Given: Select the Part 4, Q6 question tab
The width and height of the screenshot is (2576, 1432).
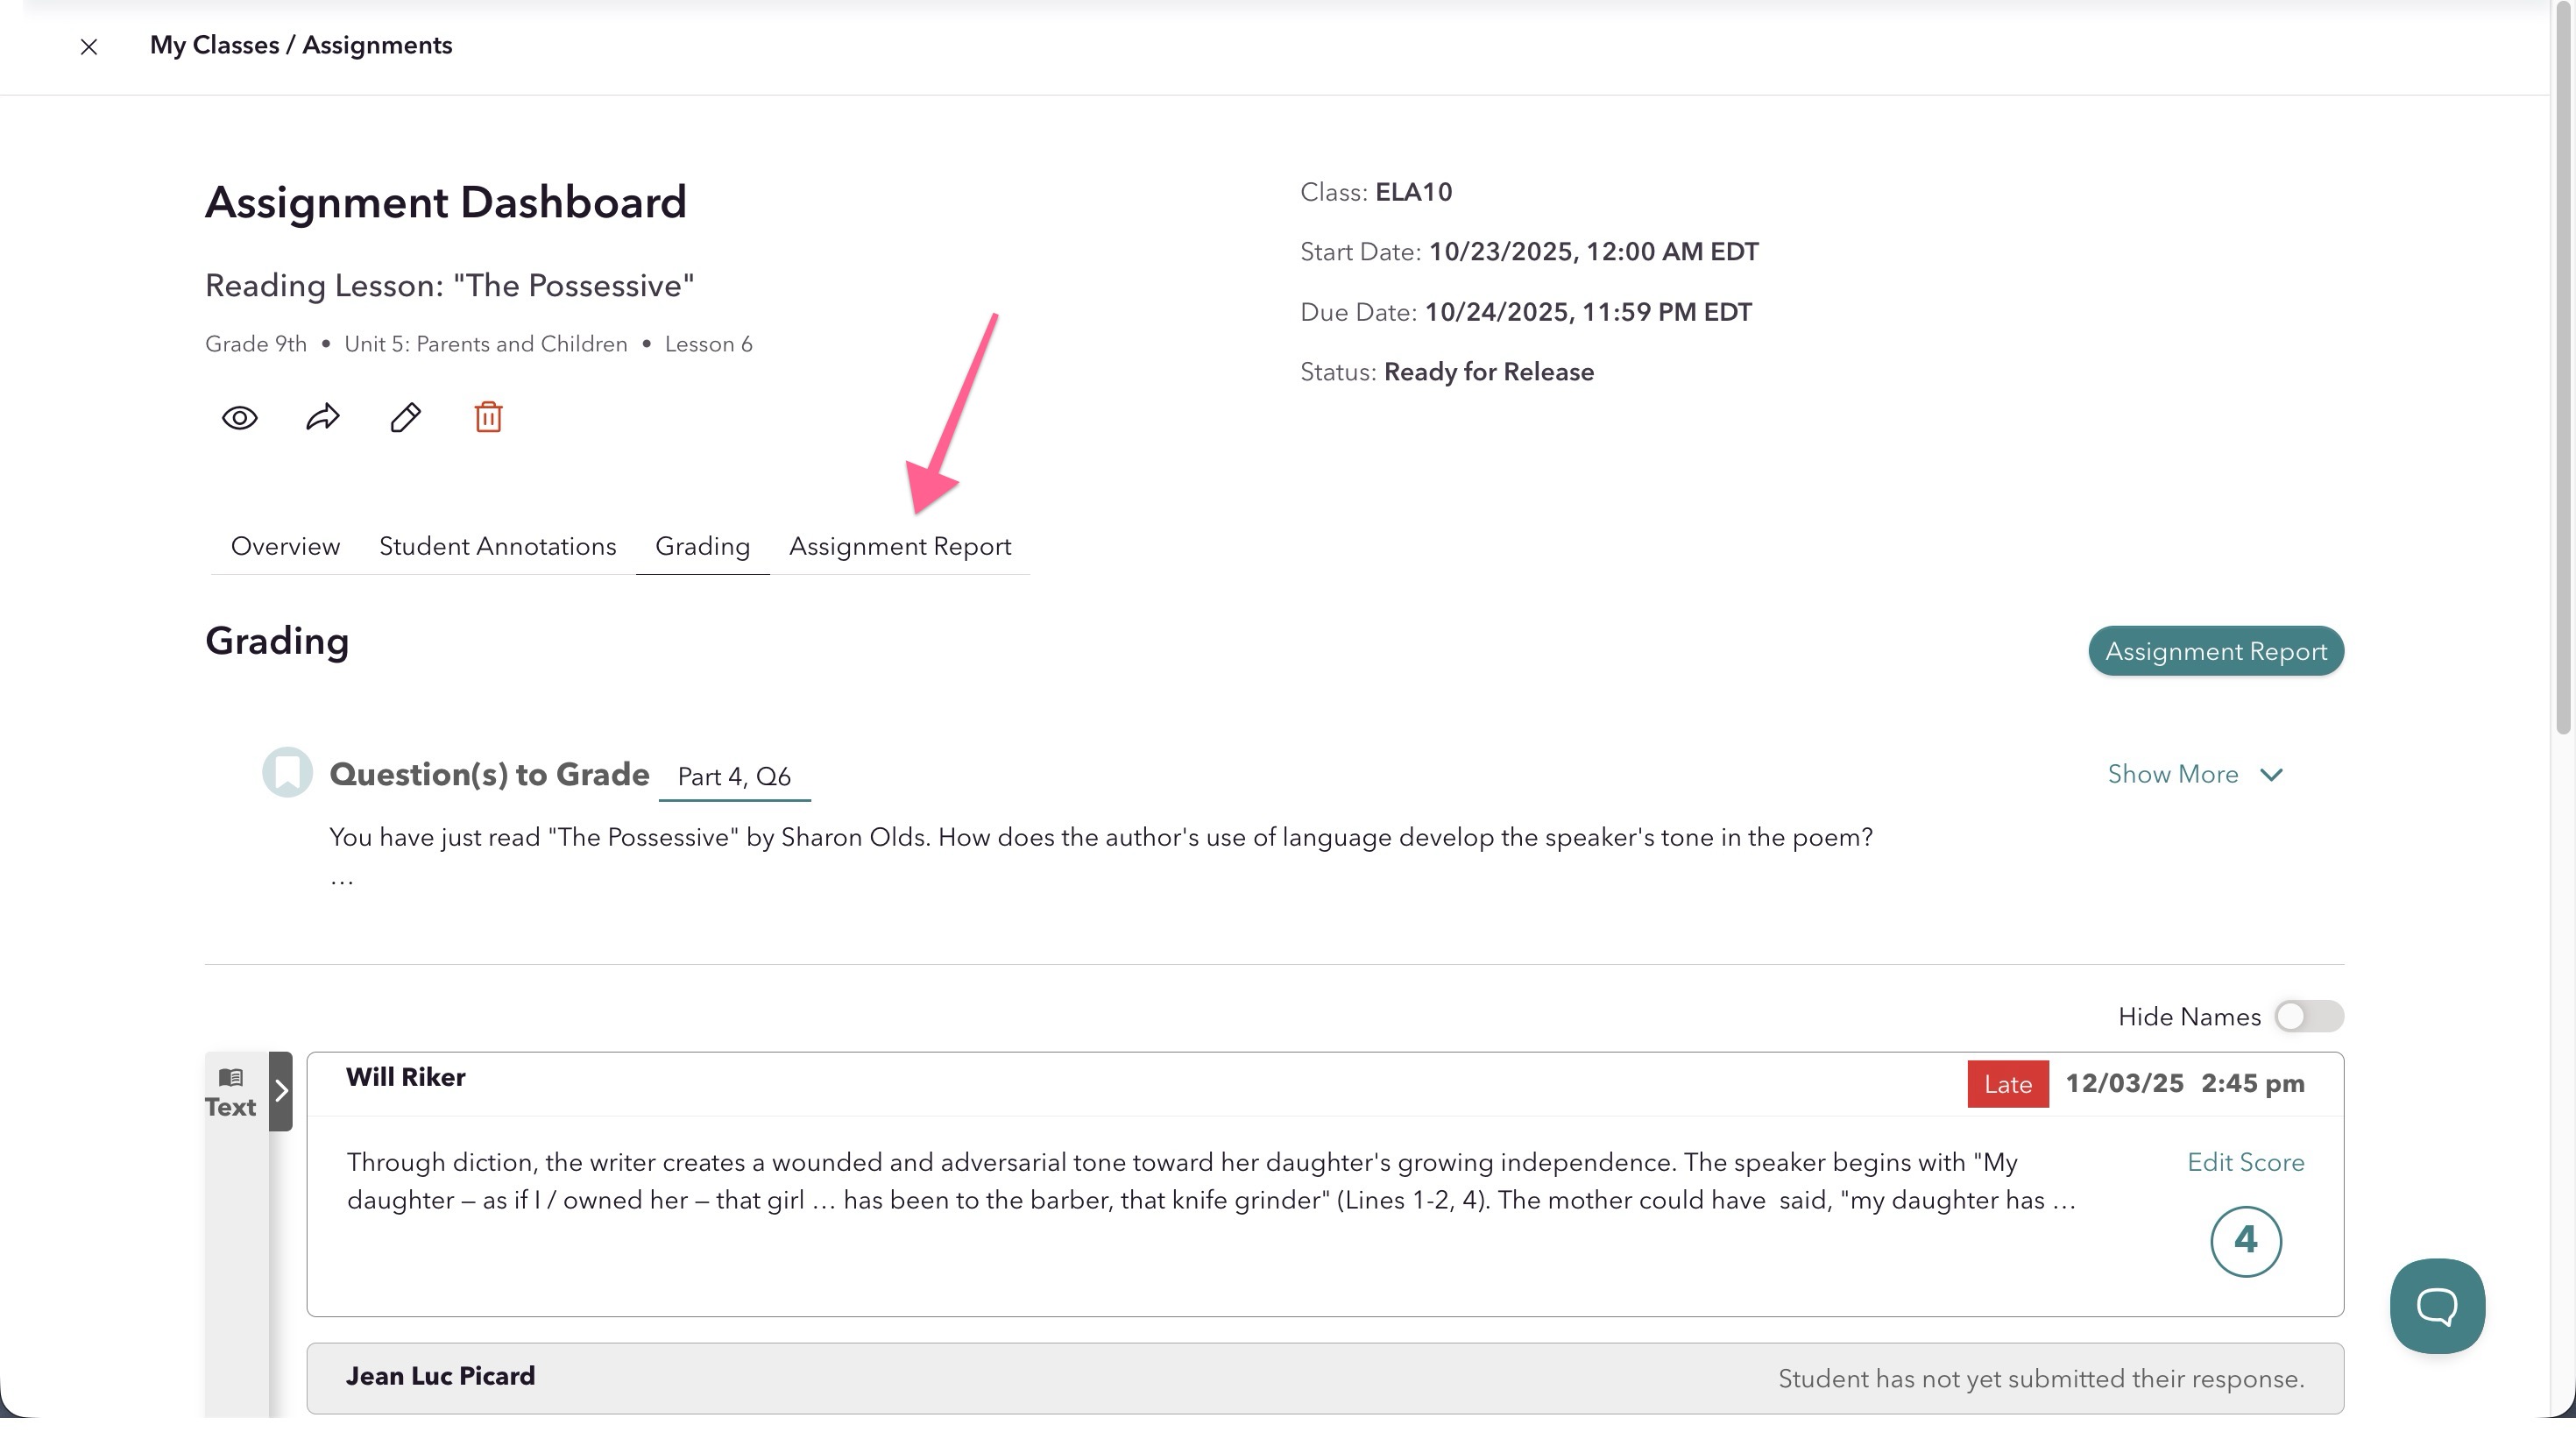Looking at the screenshot, I should tap(734, 777).
